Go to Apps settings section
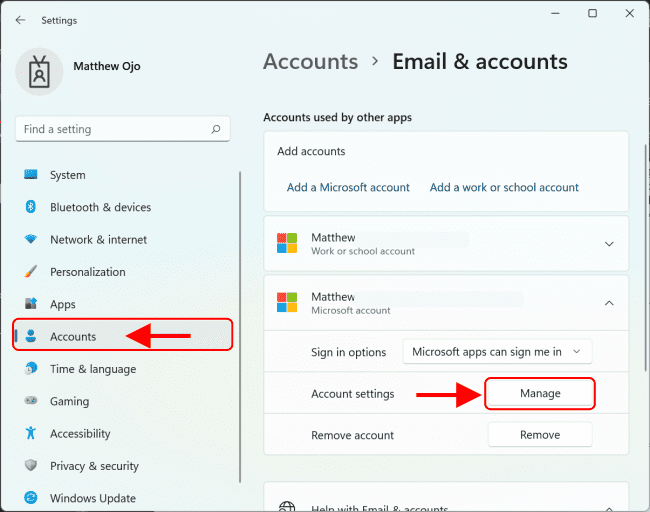Viewport: 650px width, 512px height. (x=63, y=304)
